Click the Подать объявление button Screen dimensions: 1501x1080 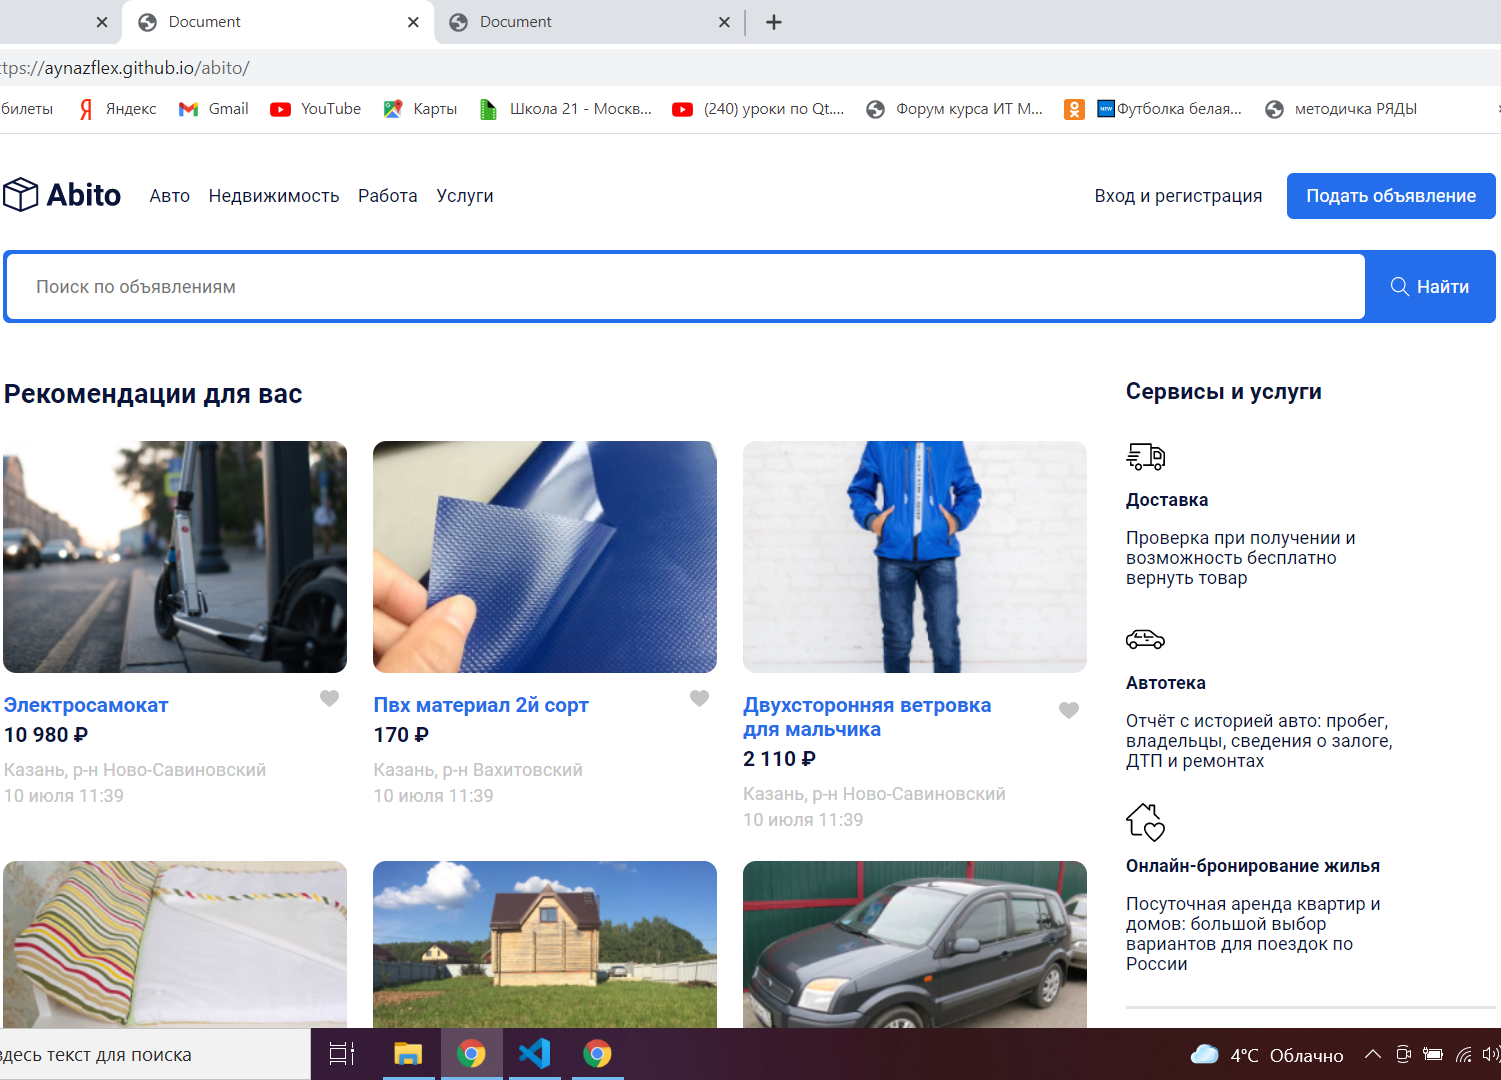(1390, 195)
